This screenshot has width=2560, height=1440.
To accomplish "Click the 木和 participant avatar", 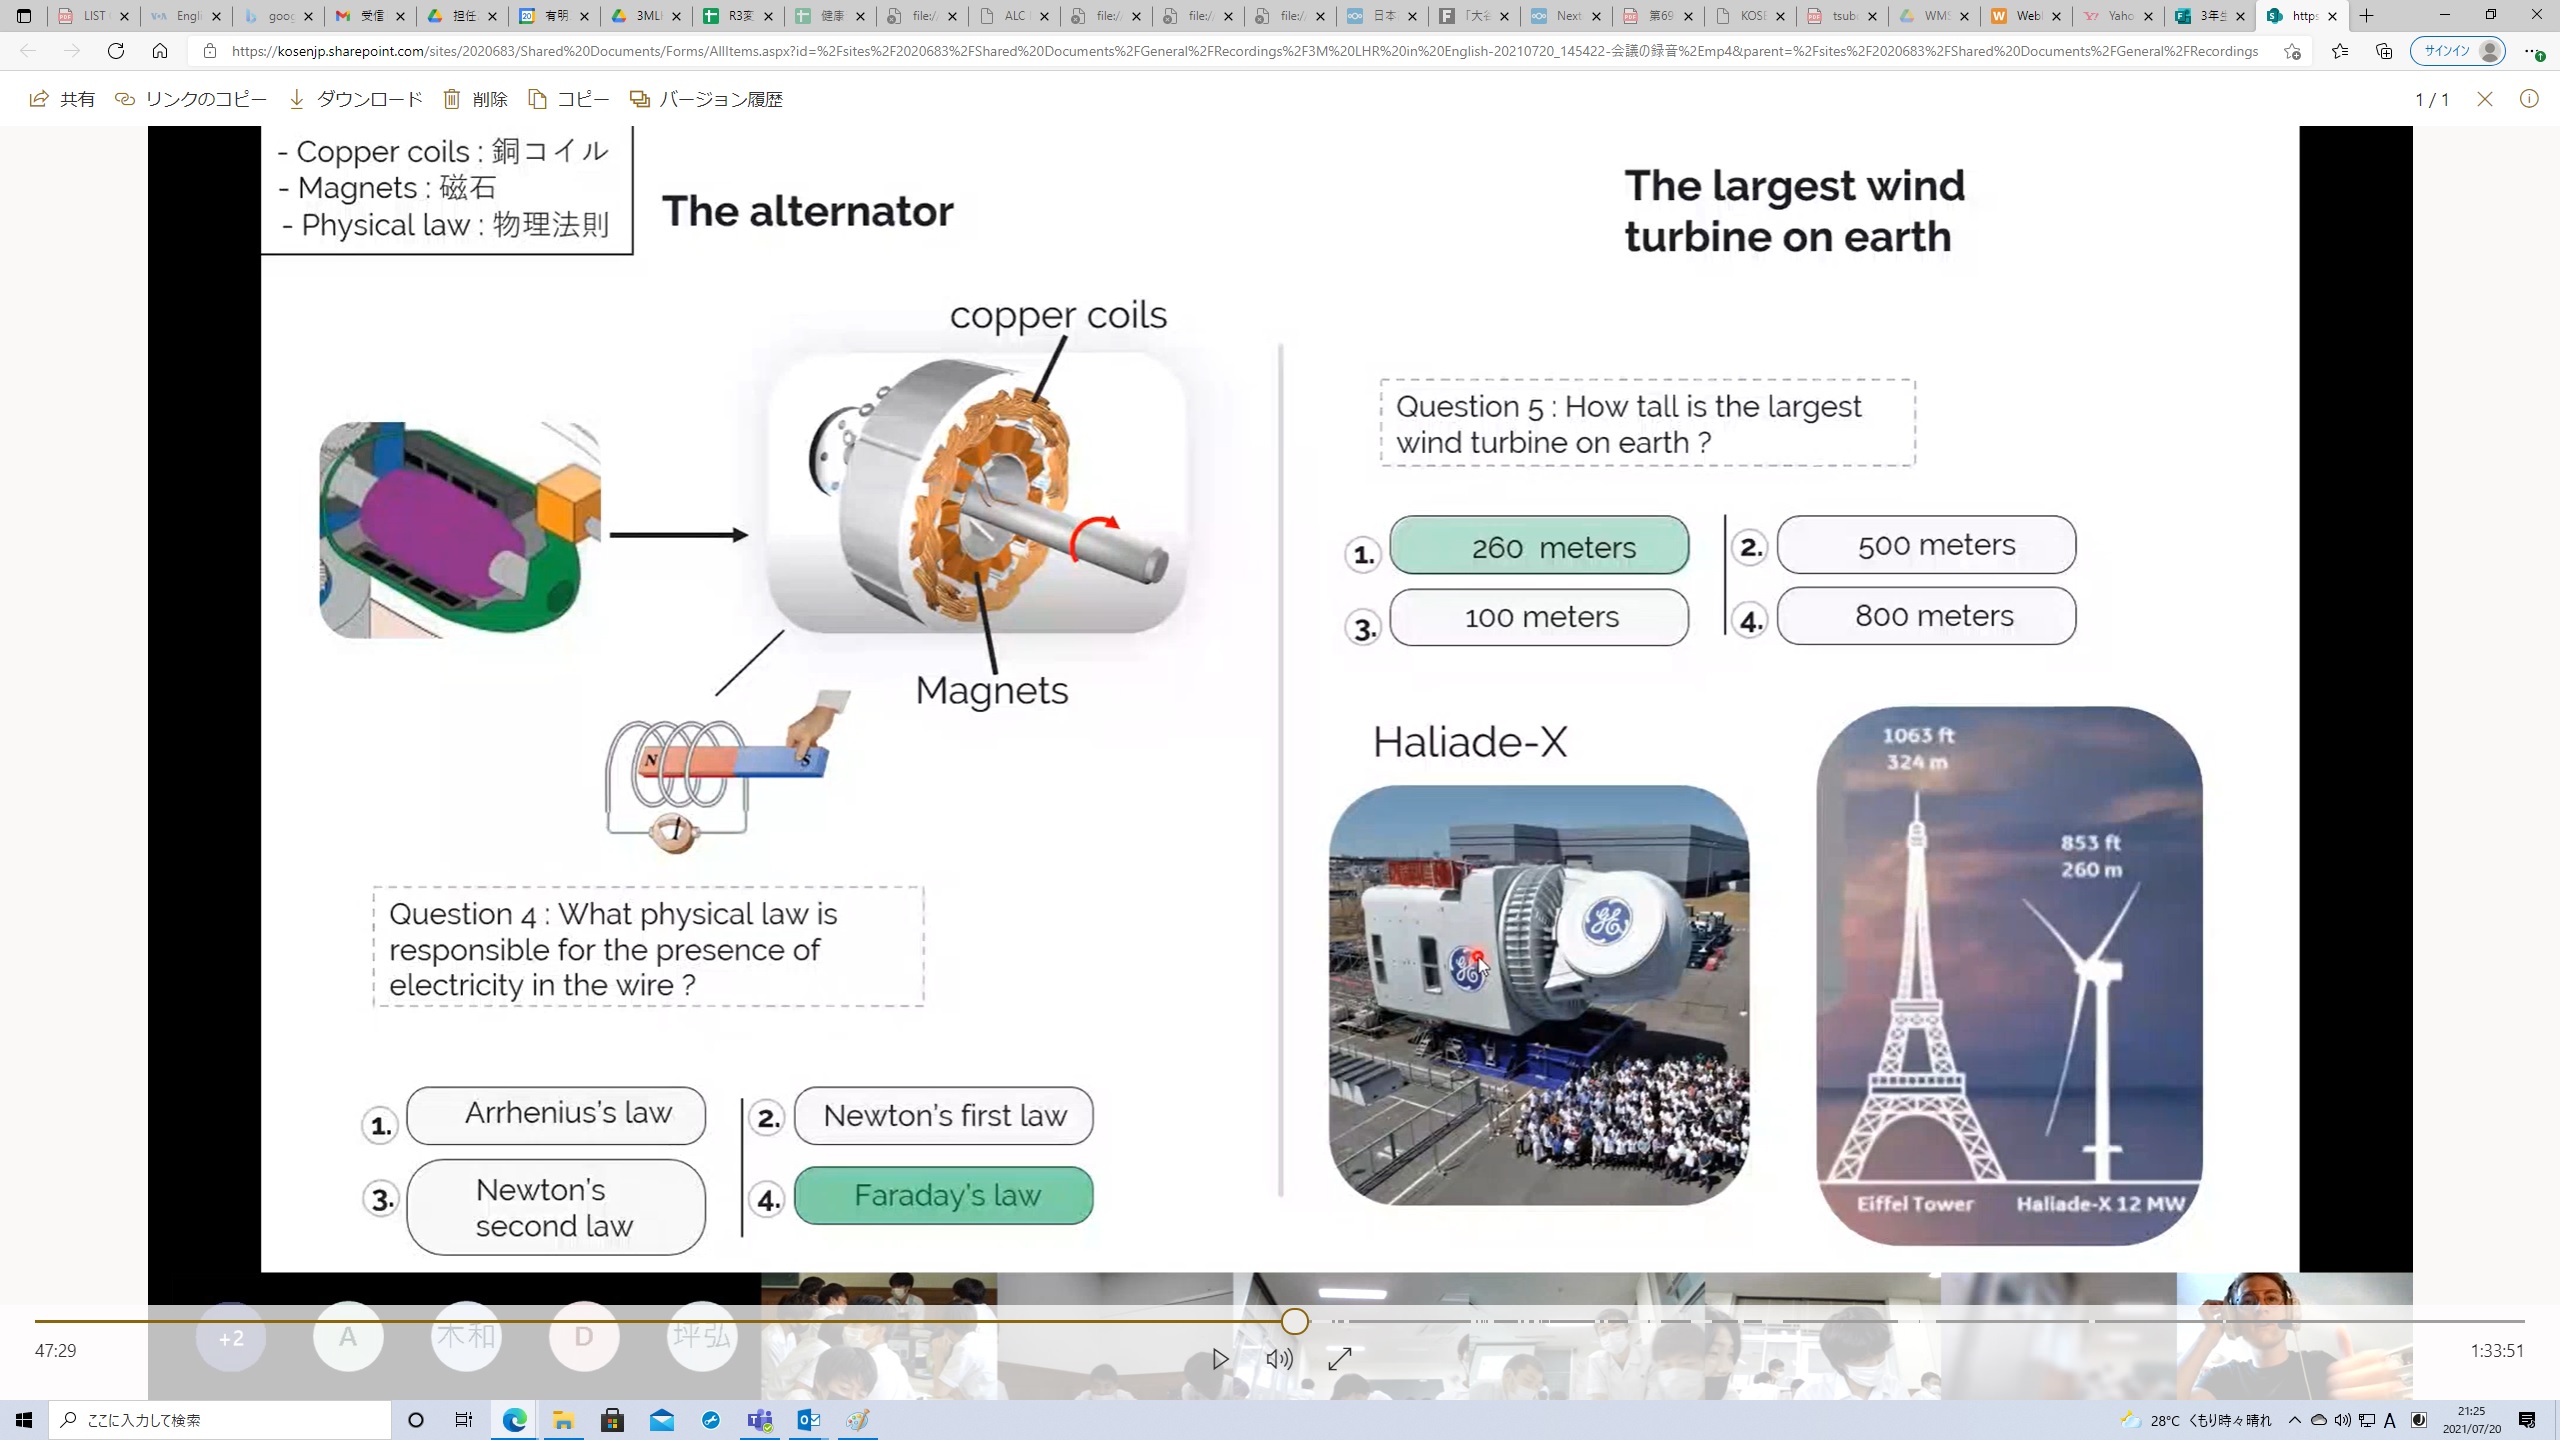I will pos(466,1337).
